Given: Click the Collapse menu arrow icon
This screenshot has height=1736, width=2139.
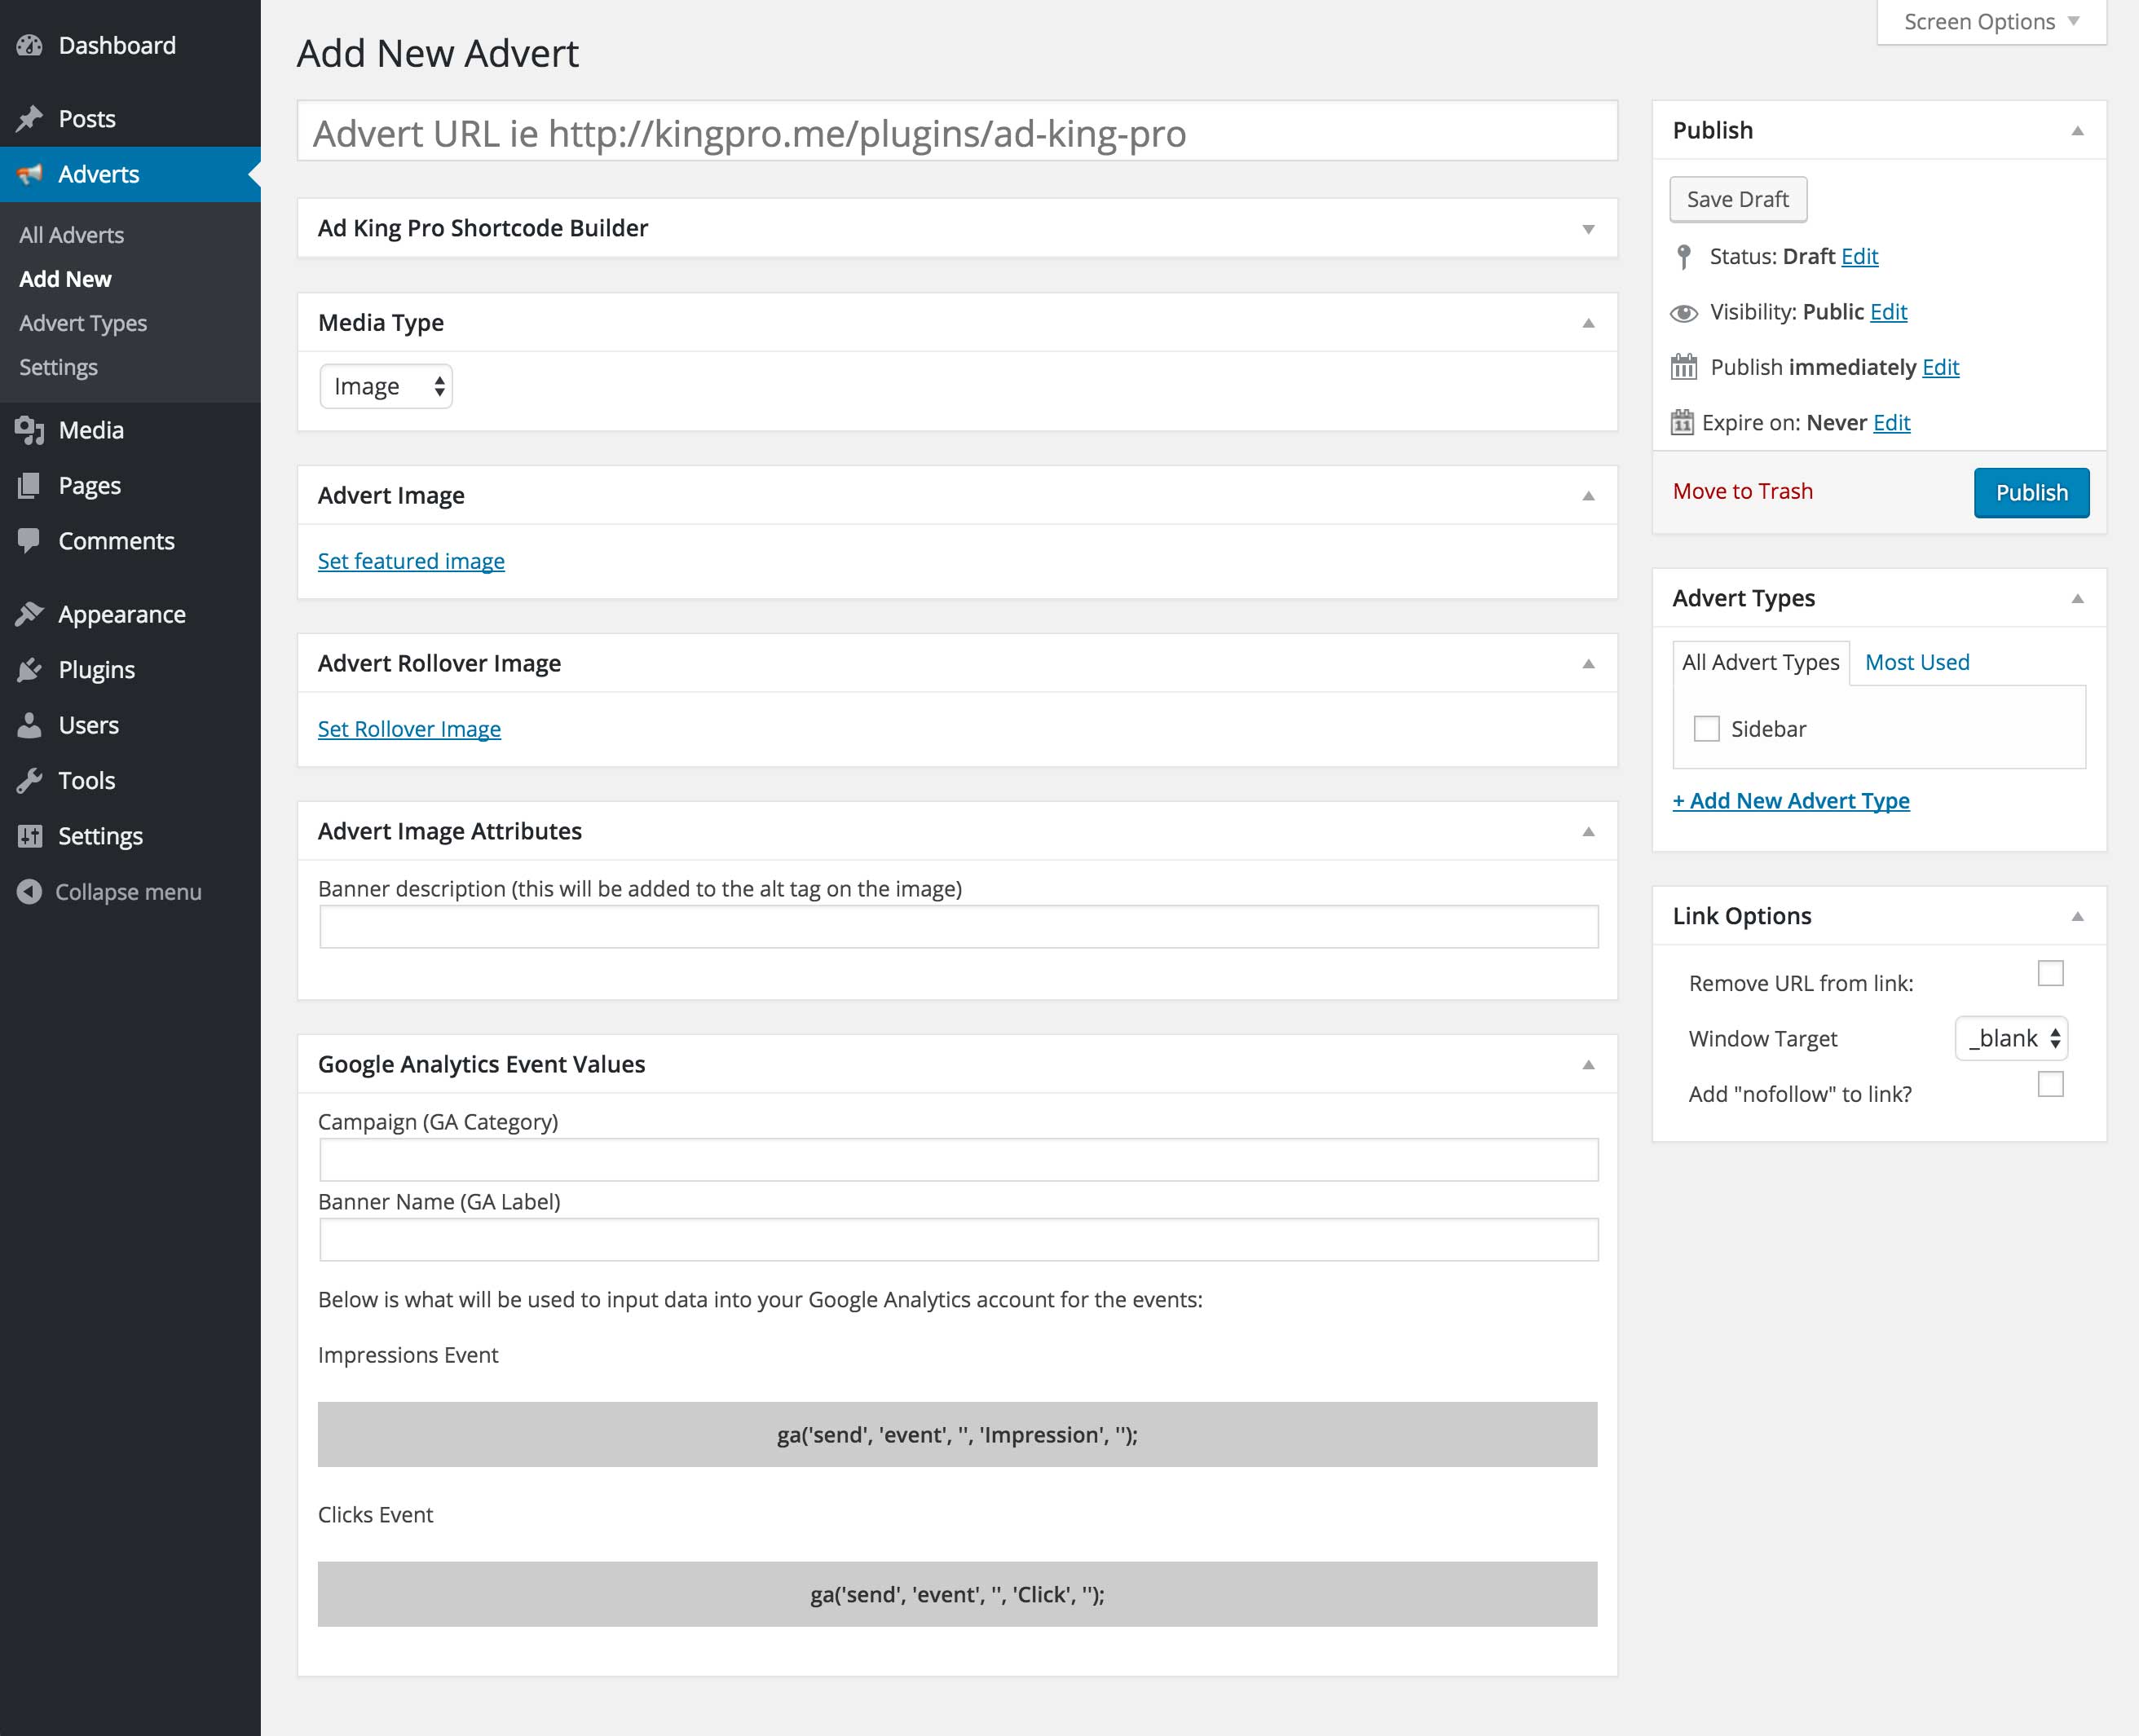Looking at the screenshot, I should (30, 891).
